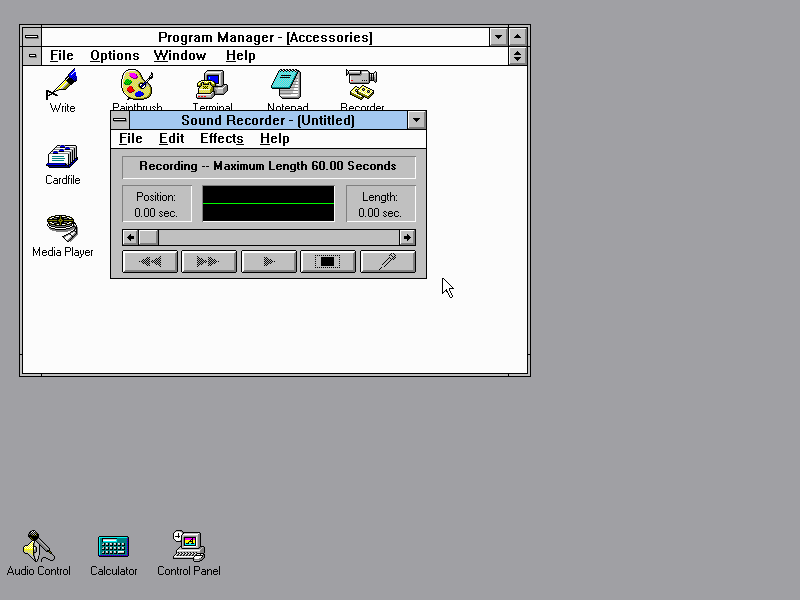Click the position scrollbar right arrow

pos(407,238)
